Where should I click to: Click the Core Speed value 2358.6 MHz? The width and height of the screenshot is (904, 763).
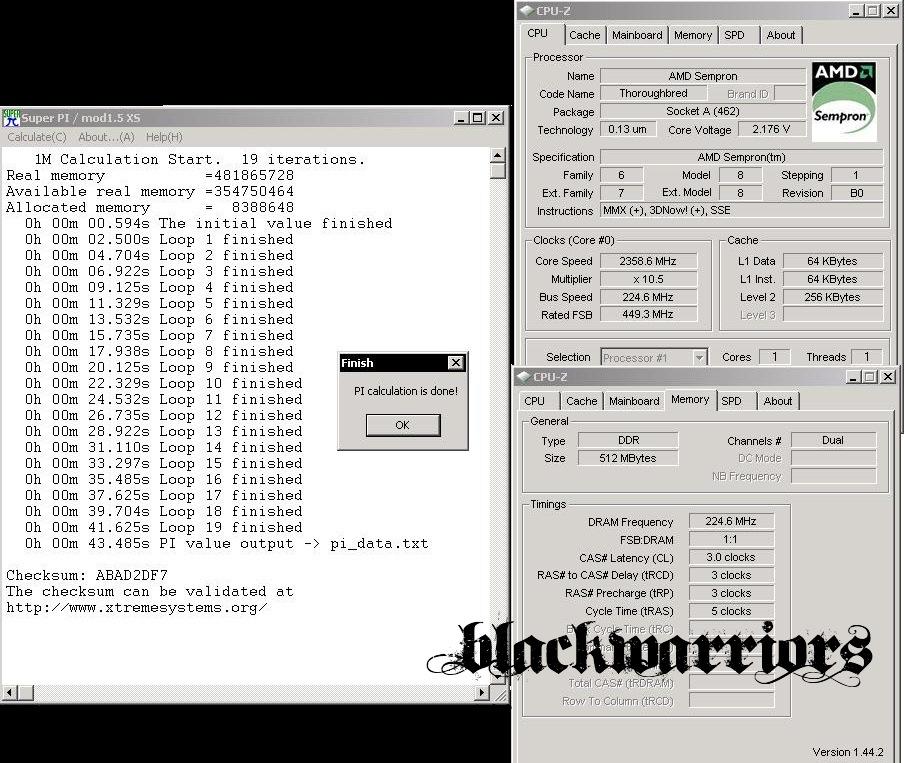coord(648,261)
